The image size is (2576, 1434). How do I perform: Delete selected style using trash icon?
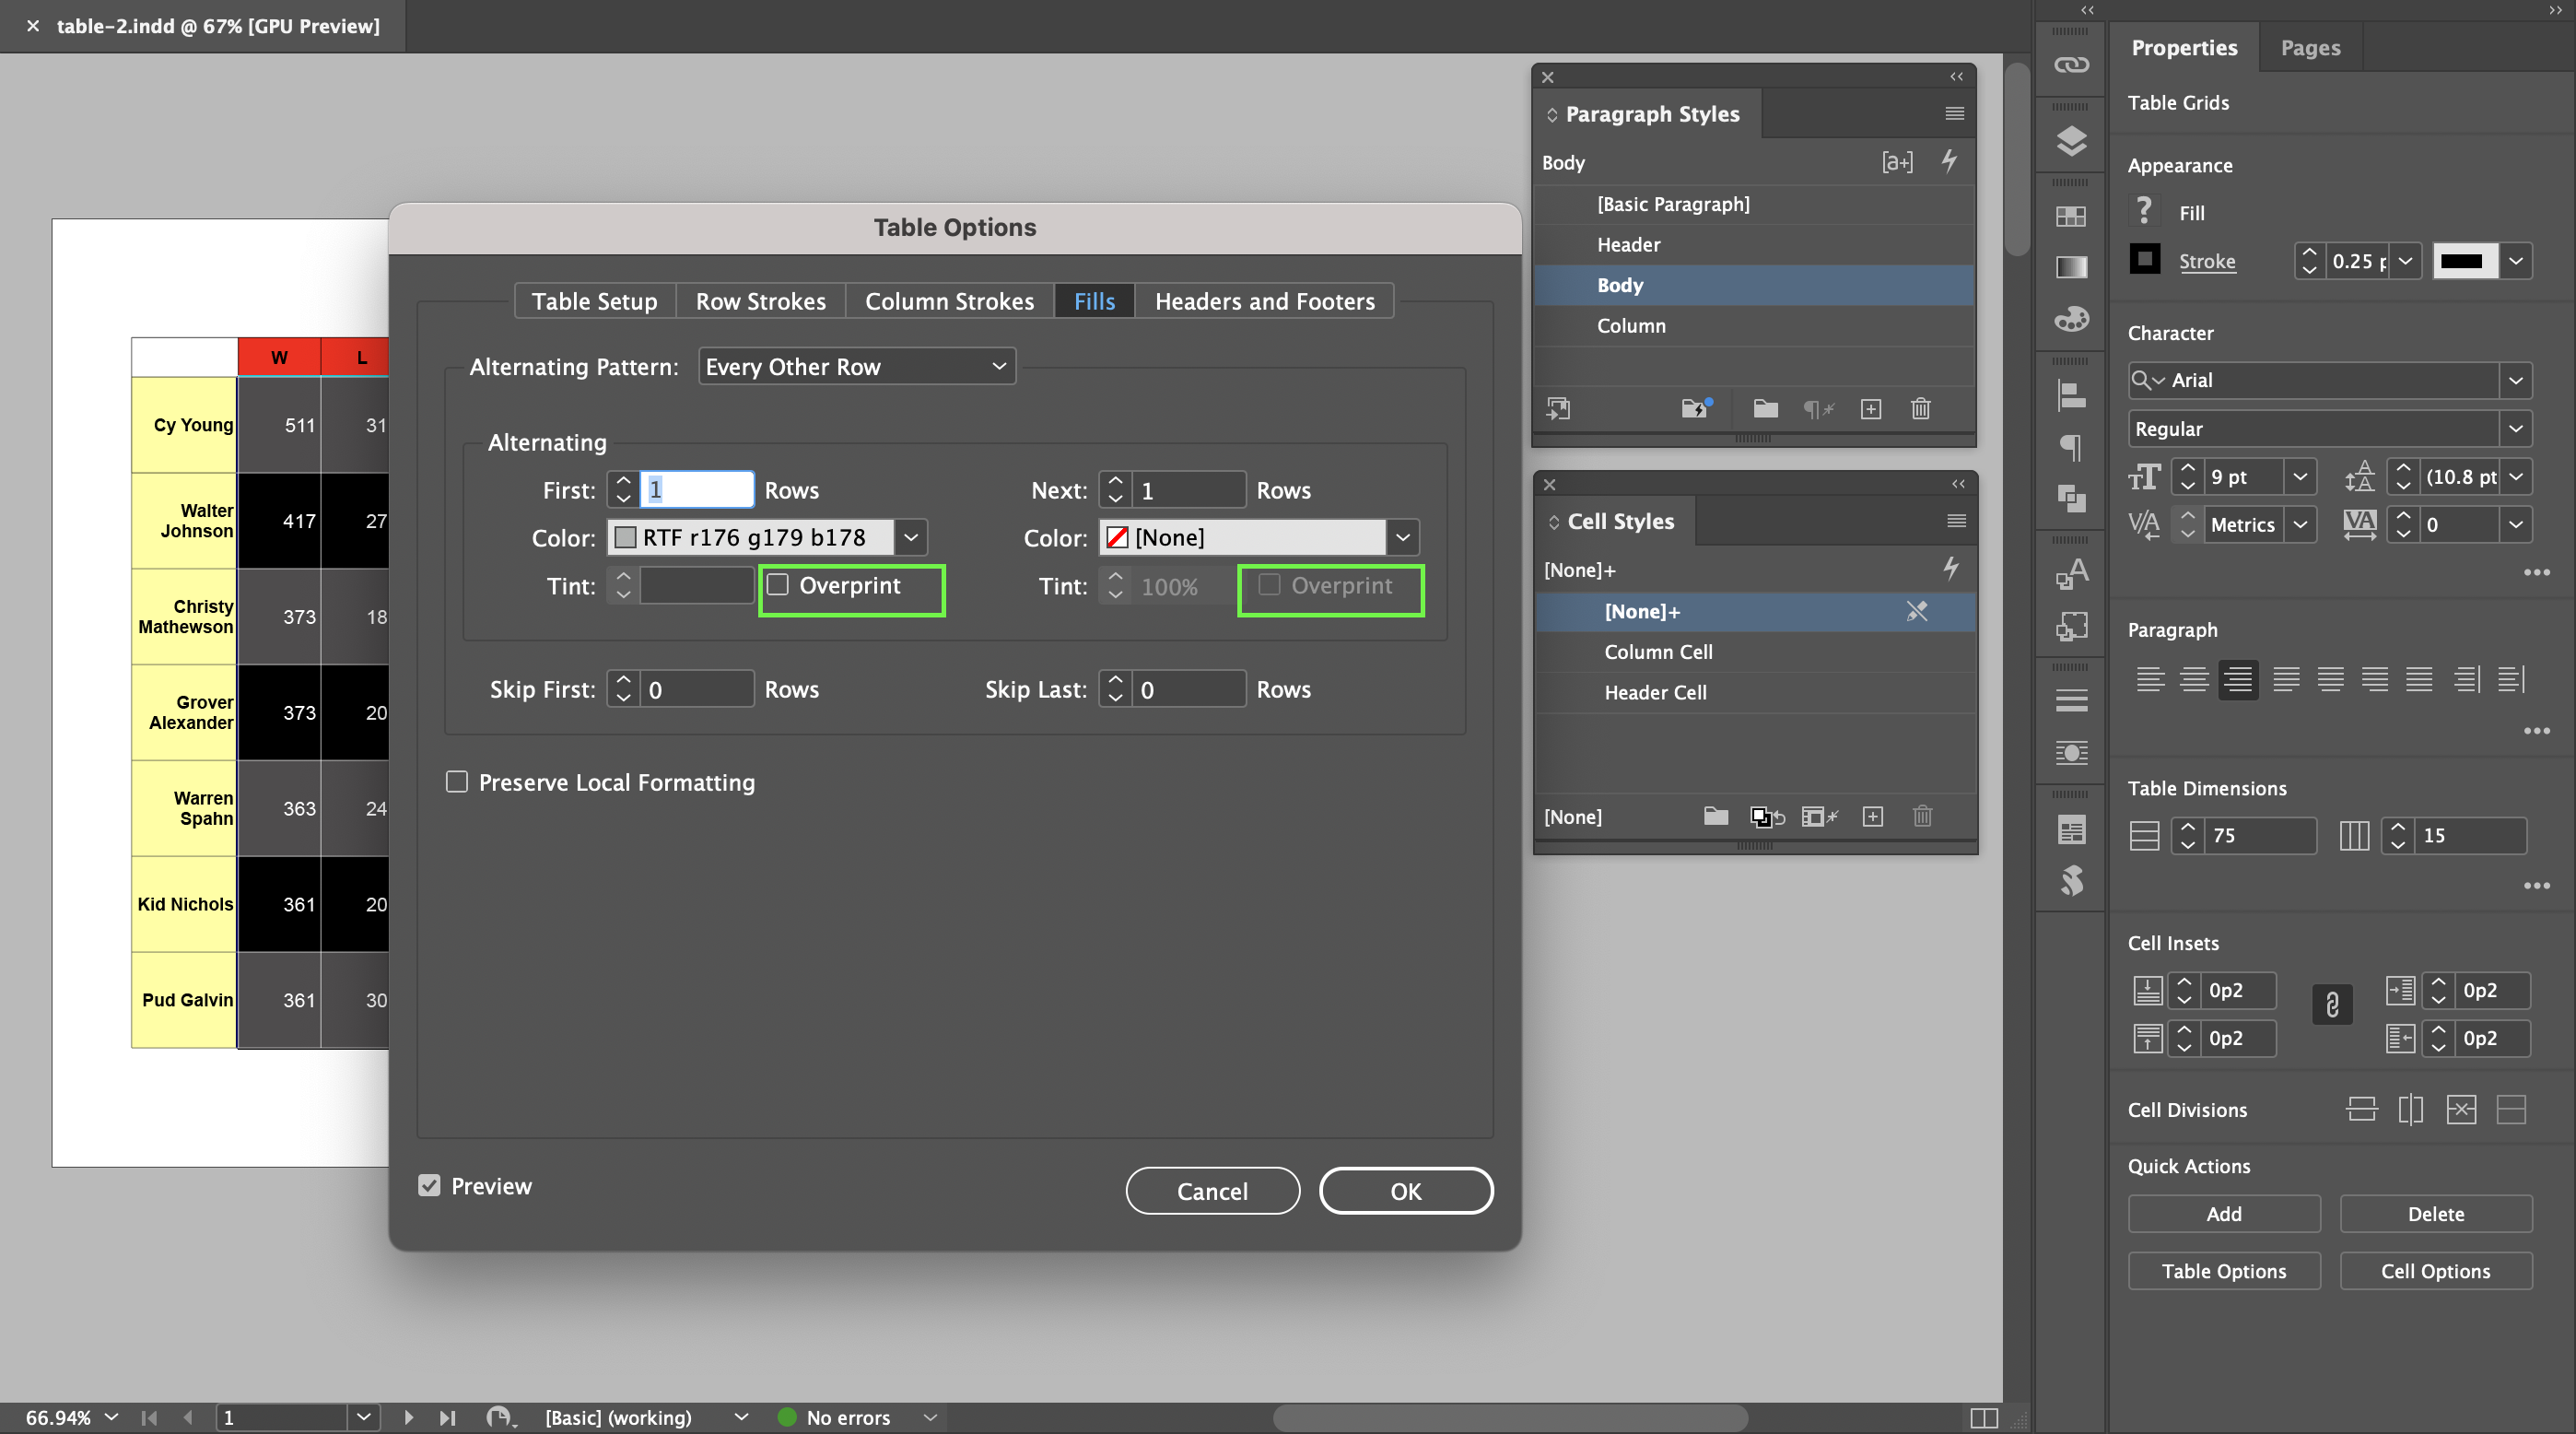(1920, 409)
